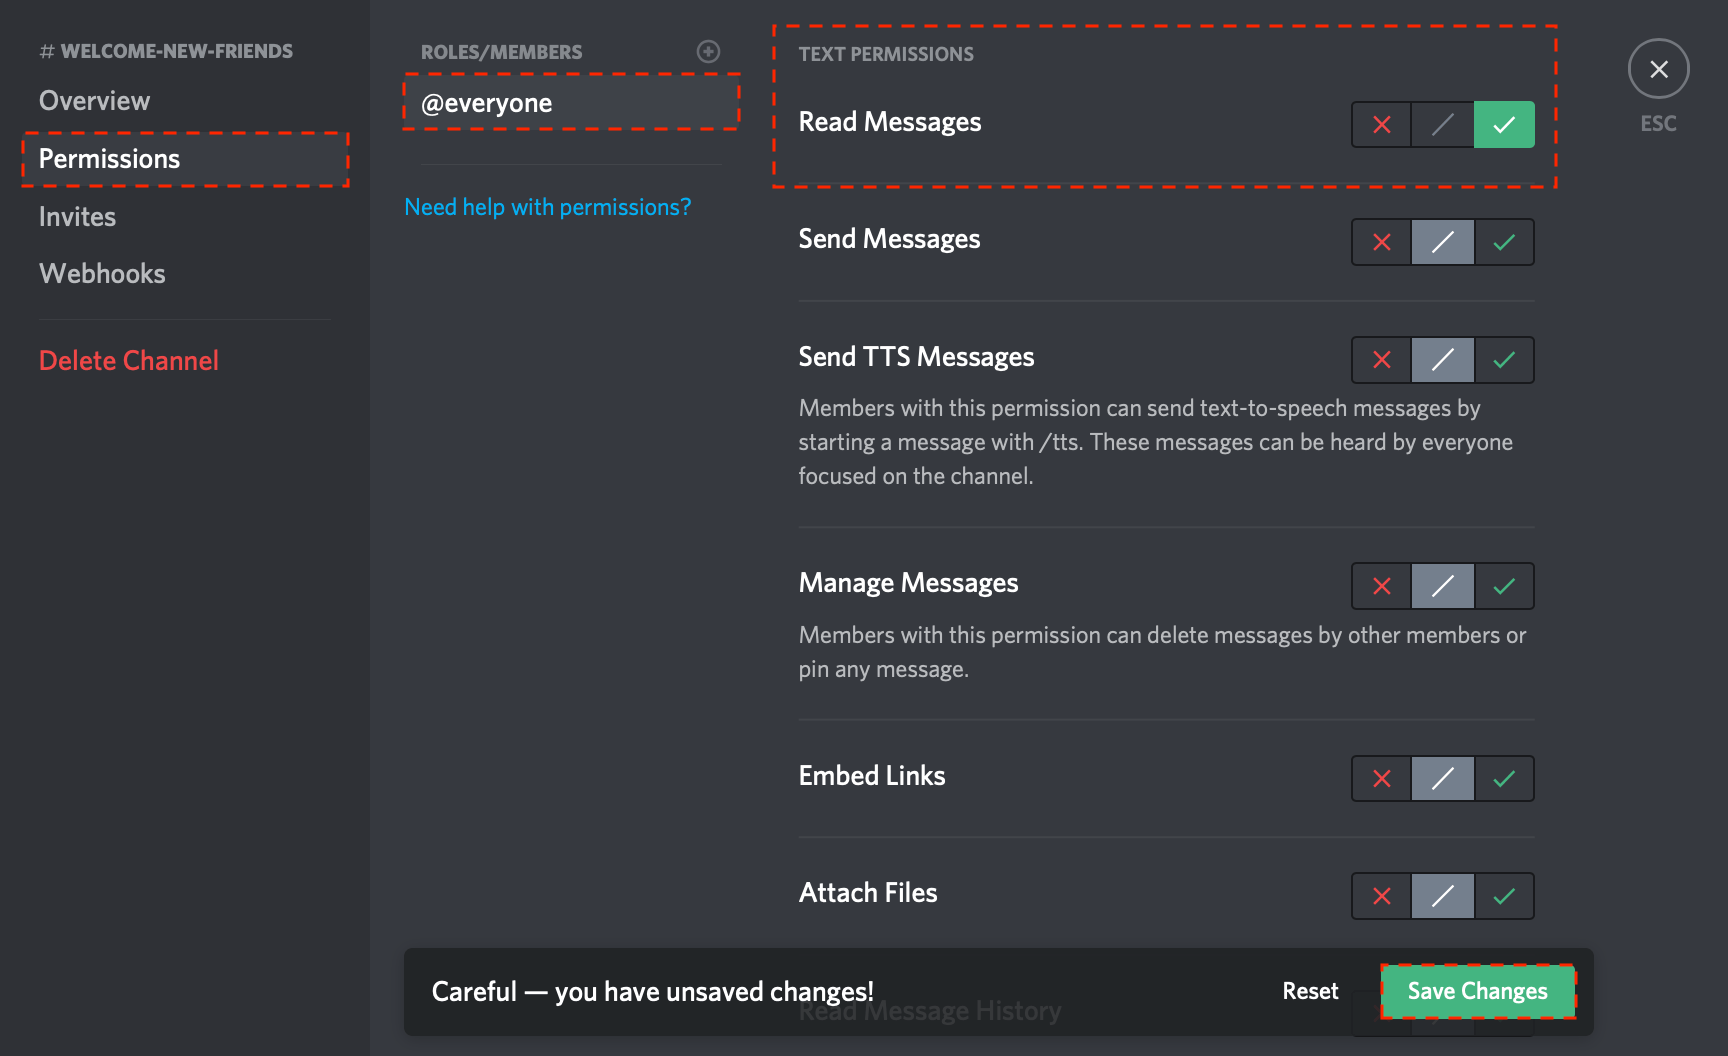
Task: Allow Send TTS Messages permission
Action: [1504, 360]
